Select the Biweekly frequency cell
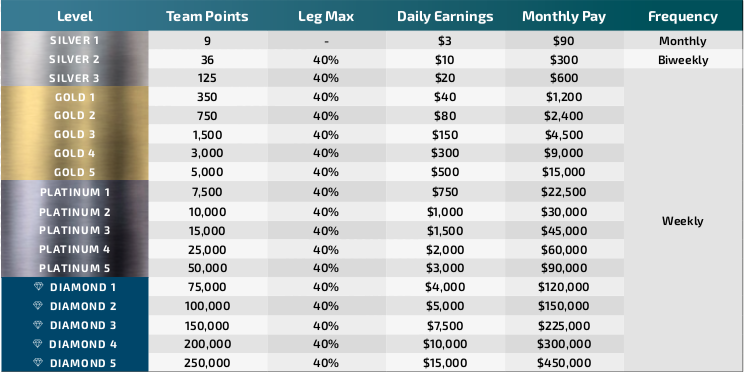The height and width of the screenshot is (372, 745). 684,59
